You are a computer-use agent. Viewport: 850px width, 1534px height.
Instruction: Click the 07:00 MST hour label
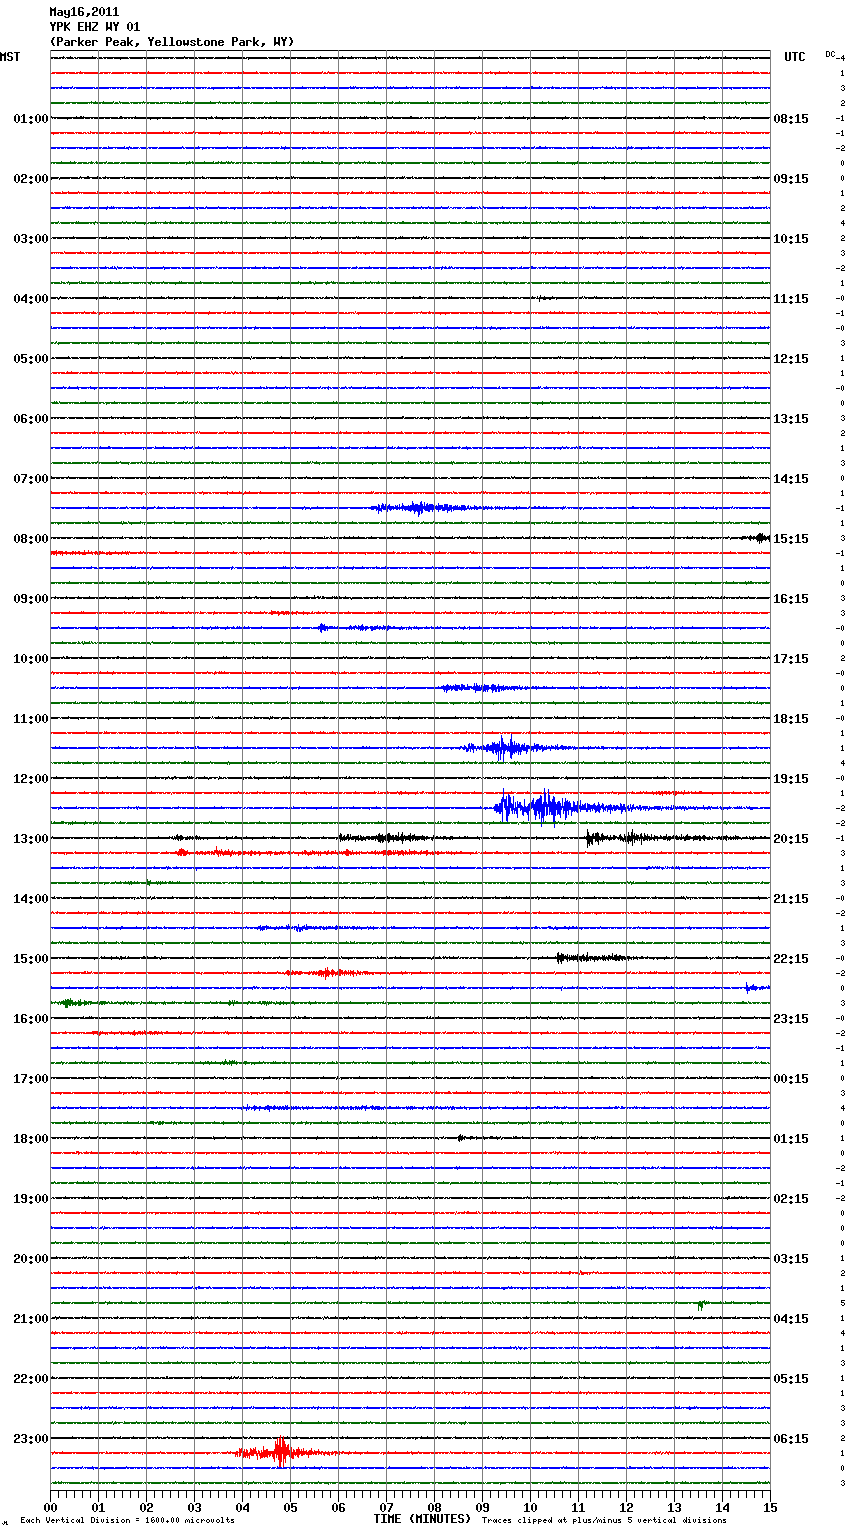pyautogui.click(x=30, y=479)
